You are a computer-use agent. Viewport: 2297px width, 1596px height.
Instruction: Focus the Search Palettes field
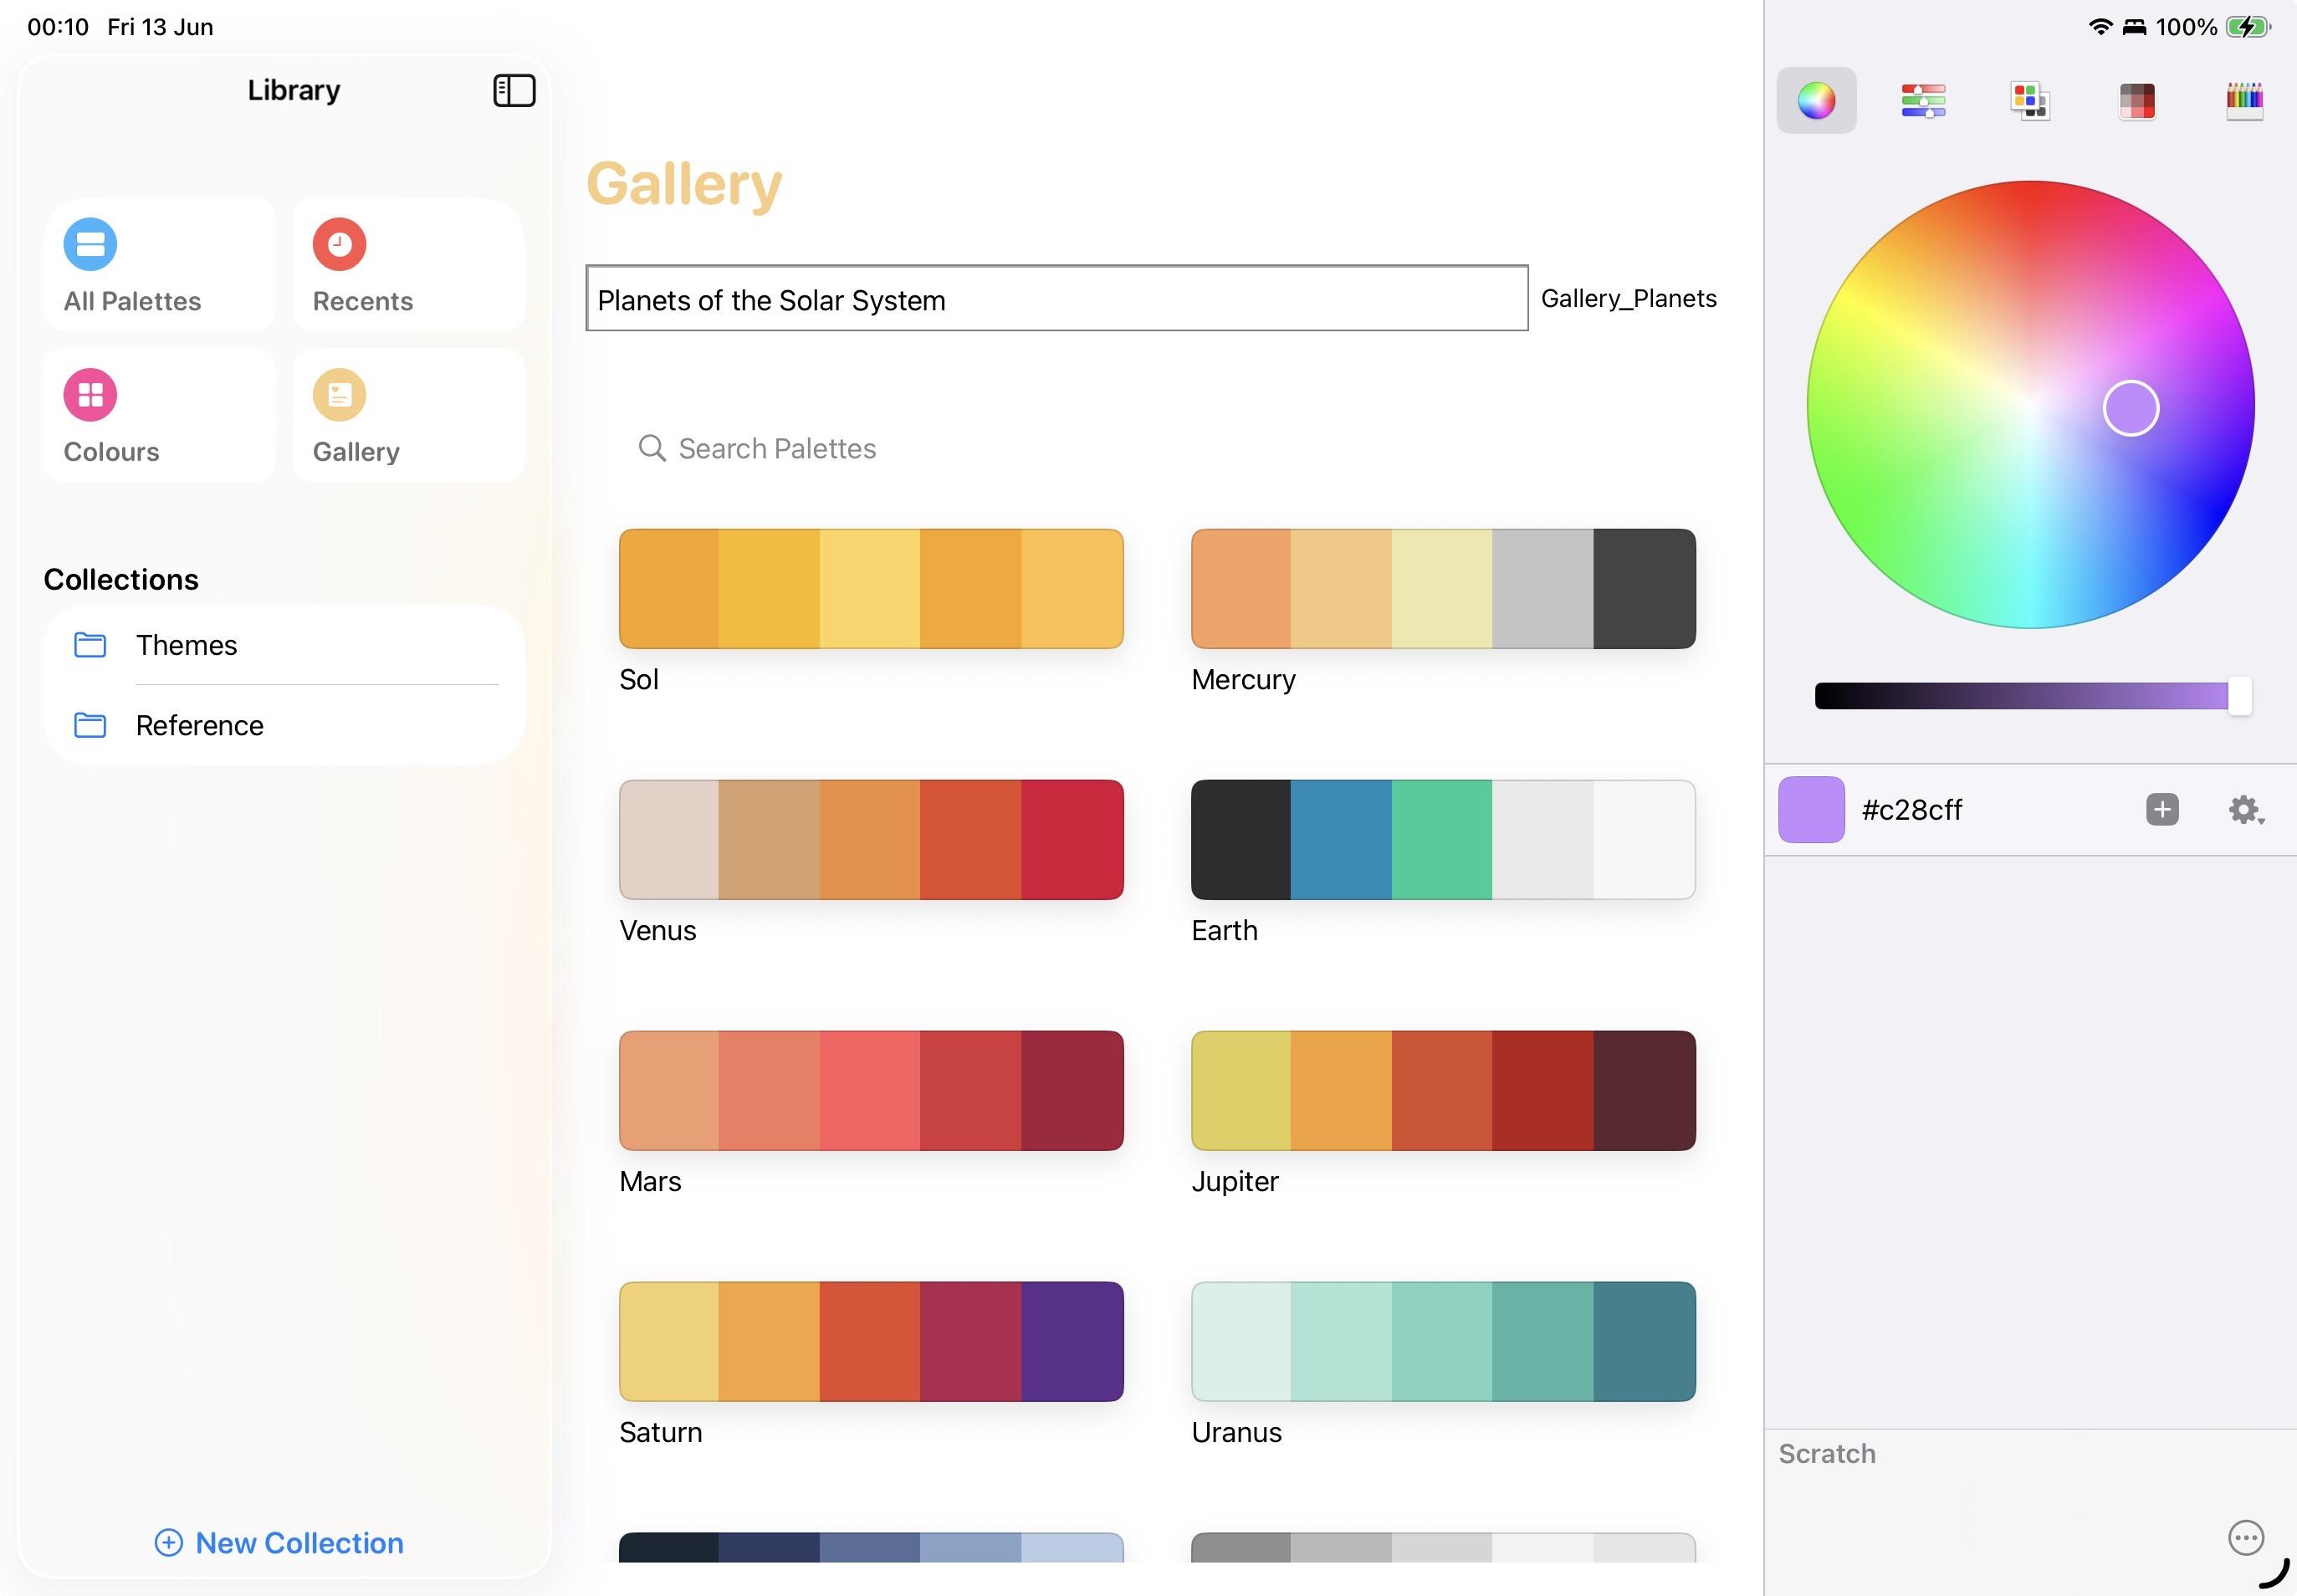1157,448
